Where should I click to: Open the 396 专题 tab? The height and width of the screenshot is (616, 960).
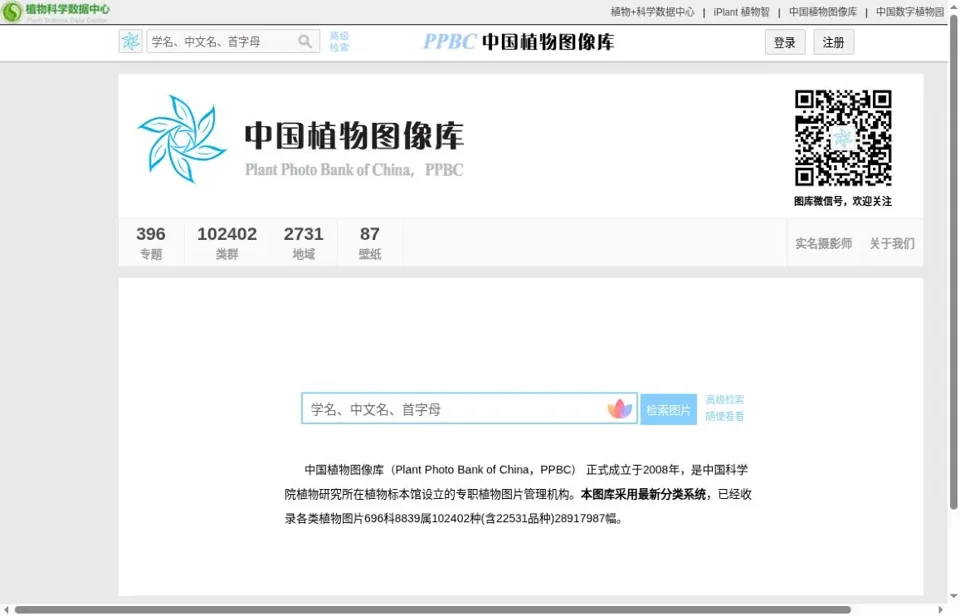coord(151,242)
